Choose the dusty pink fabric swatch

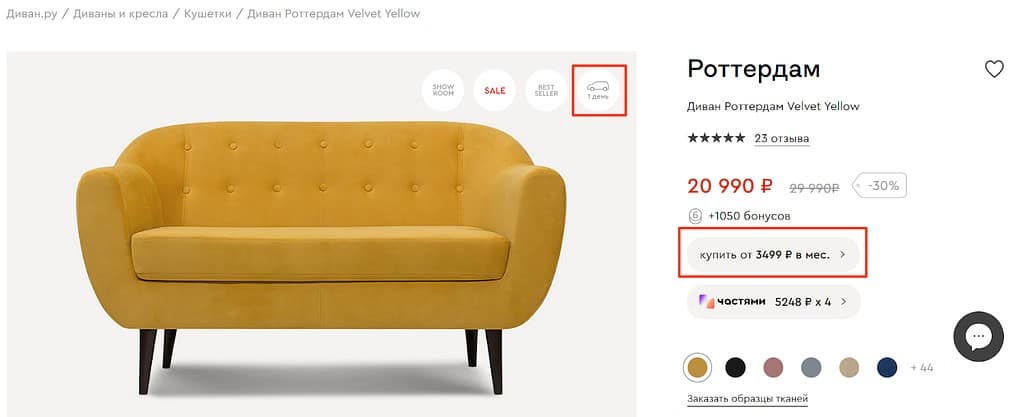(773, 367)
